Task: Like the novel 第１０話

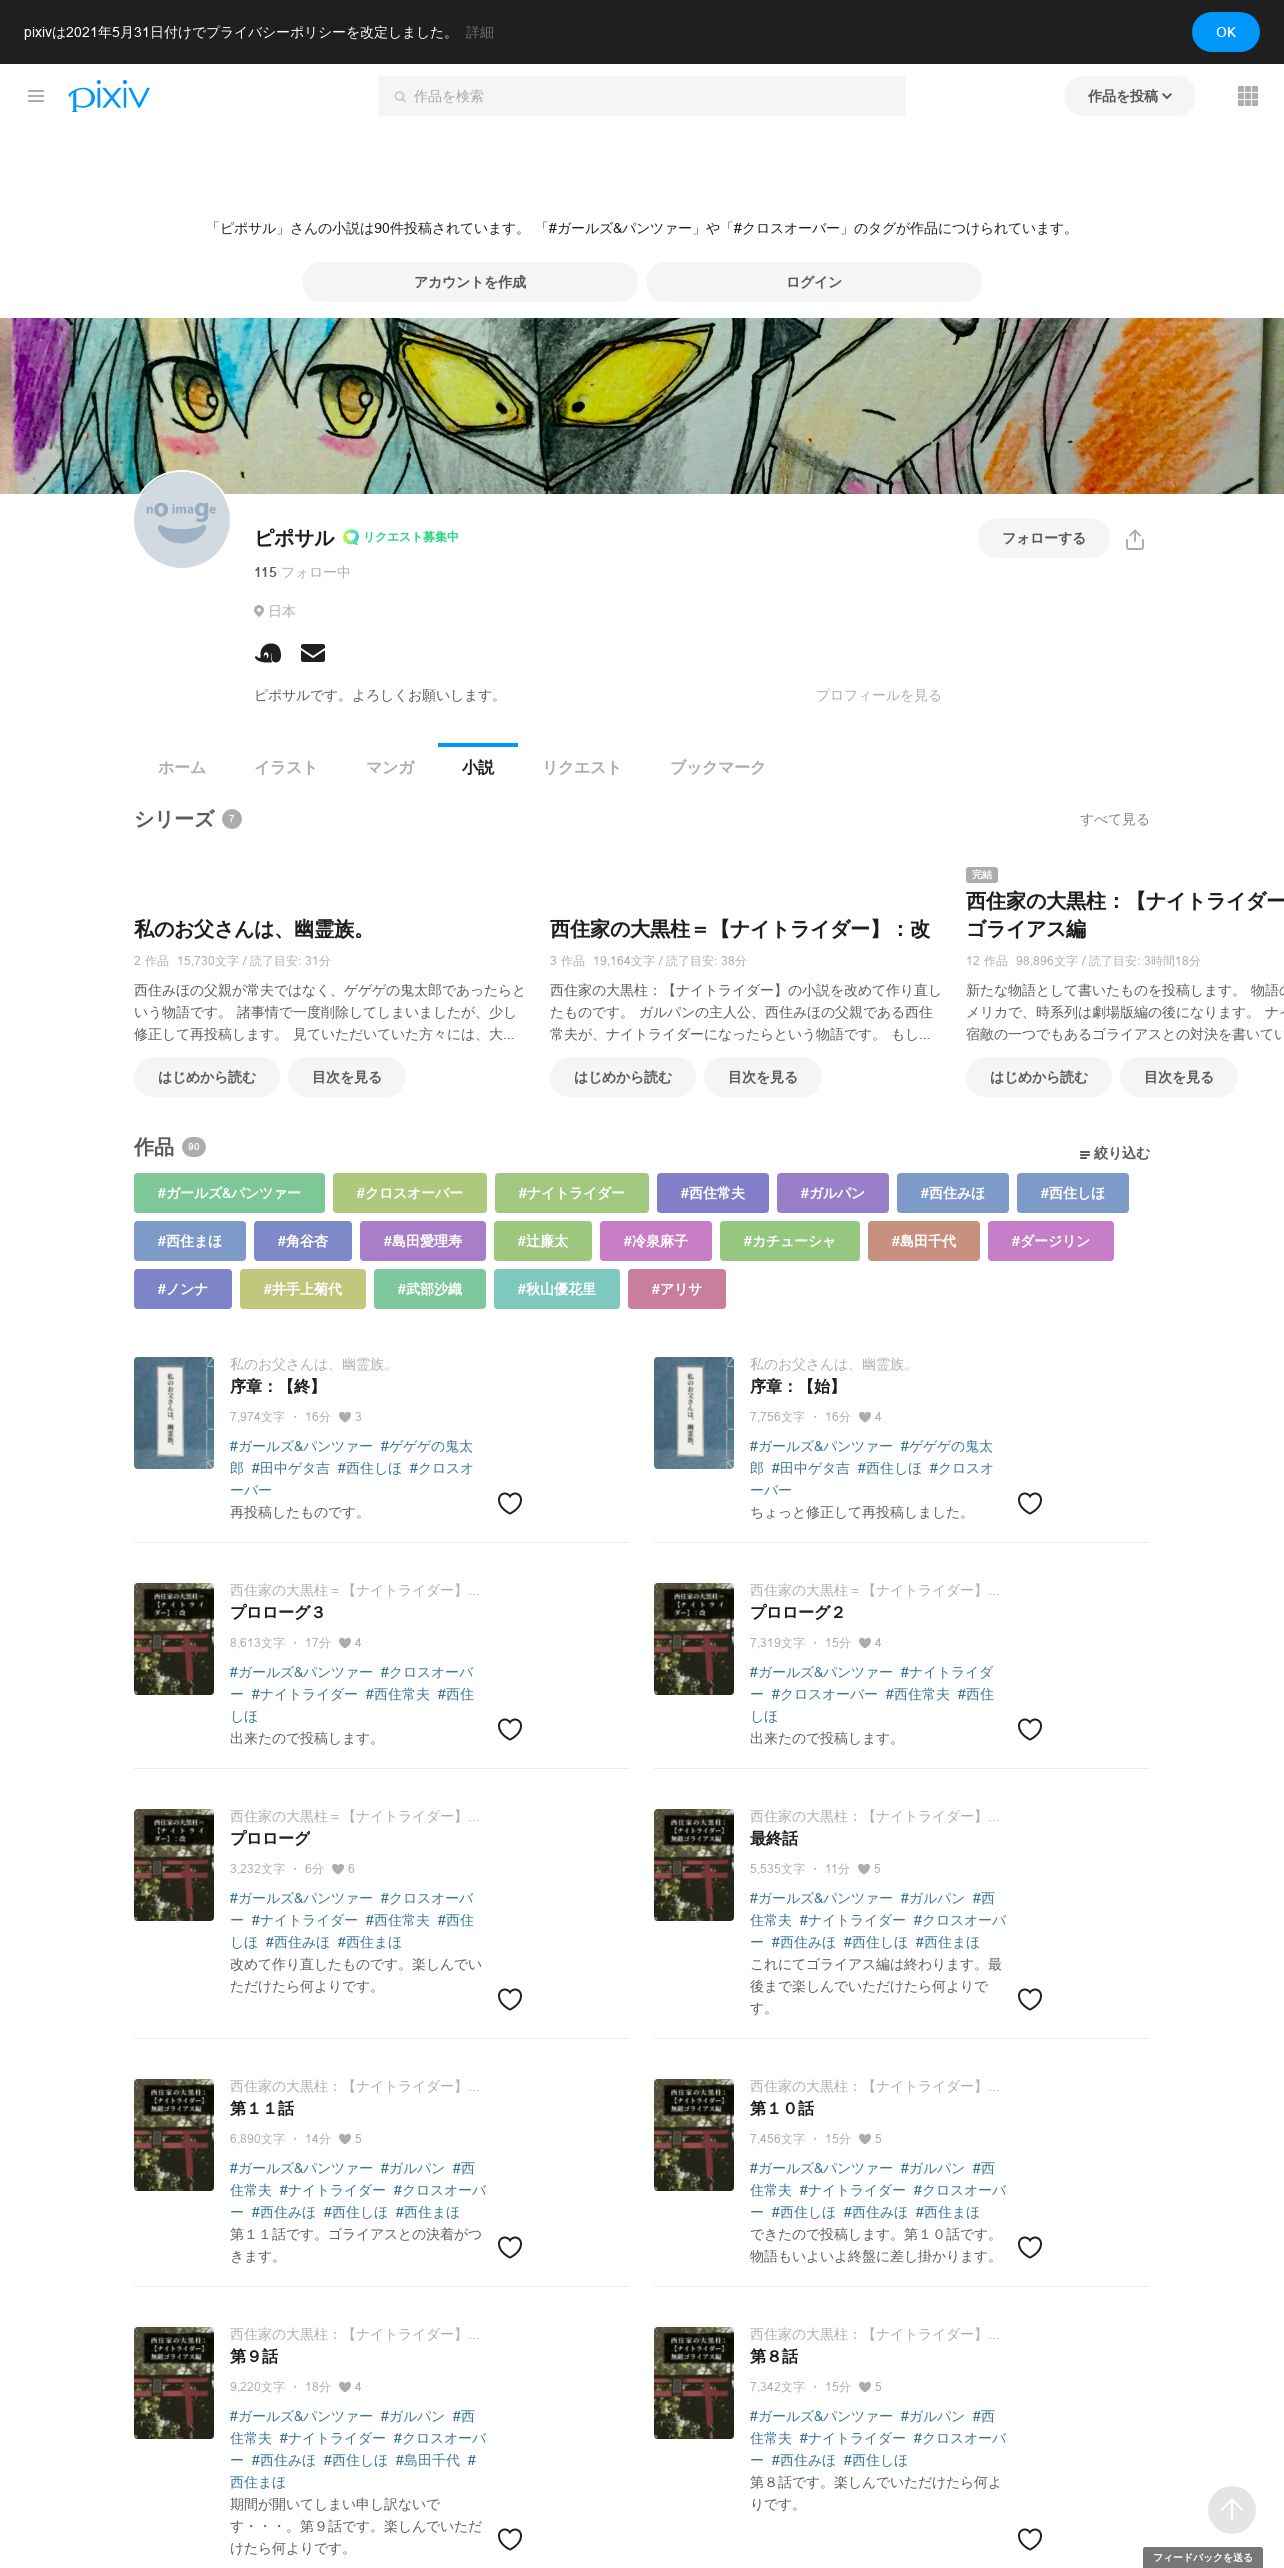Action: click(1030, 2247)
